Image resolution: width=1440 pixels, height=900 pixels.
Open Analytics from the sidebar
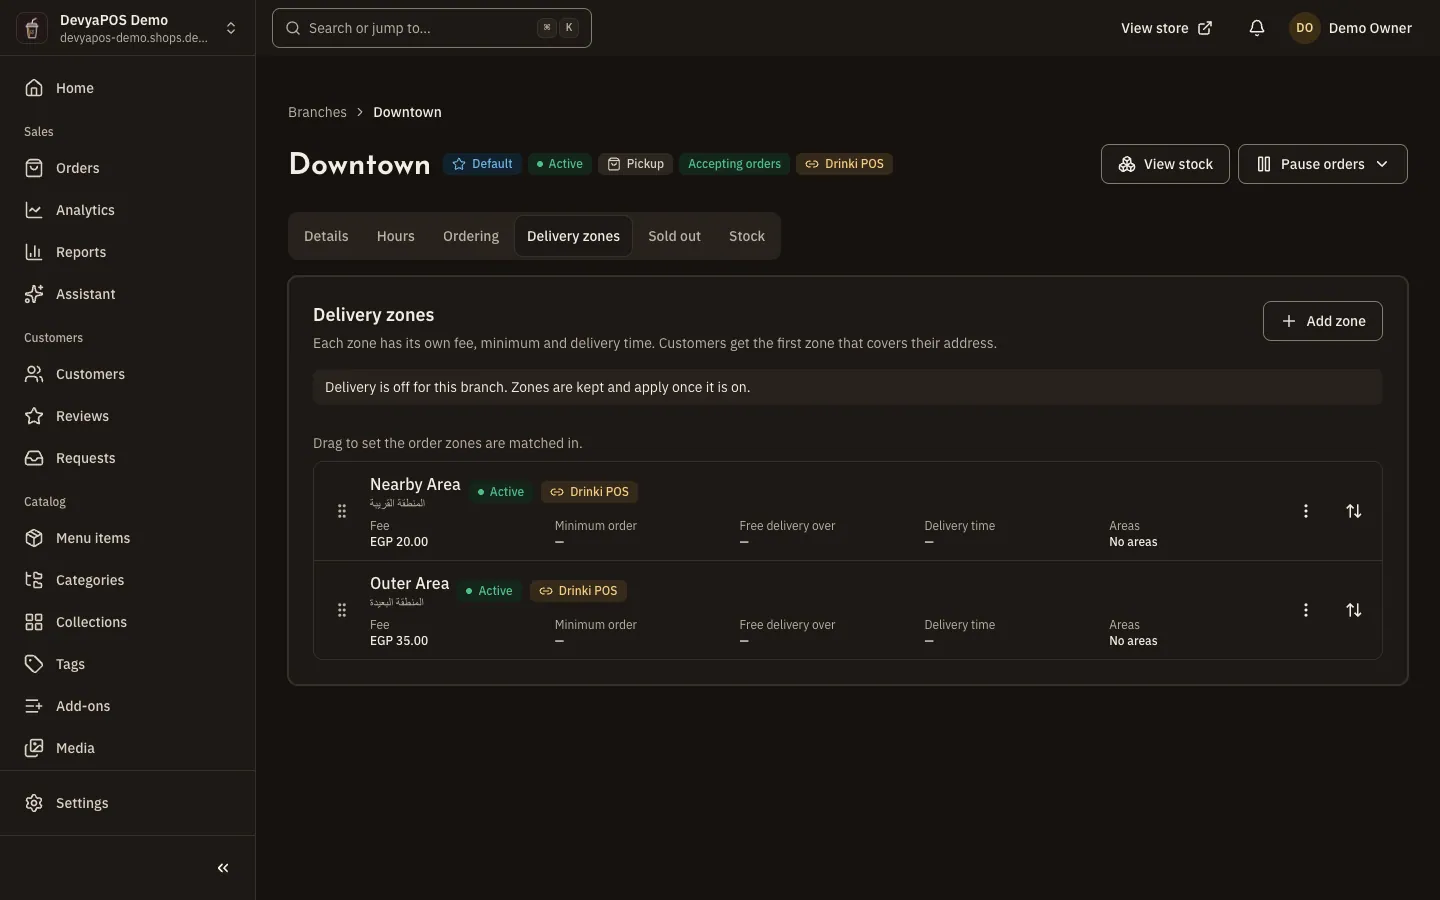pos(127,210)
